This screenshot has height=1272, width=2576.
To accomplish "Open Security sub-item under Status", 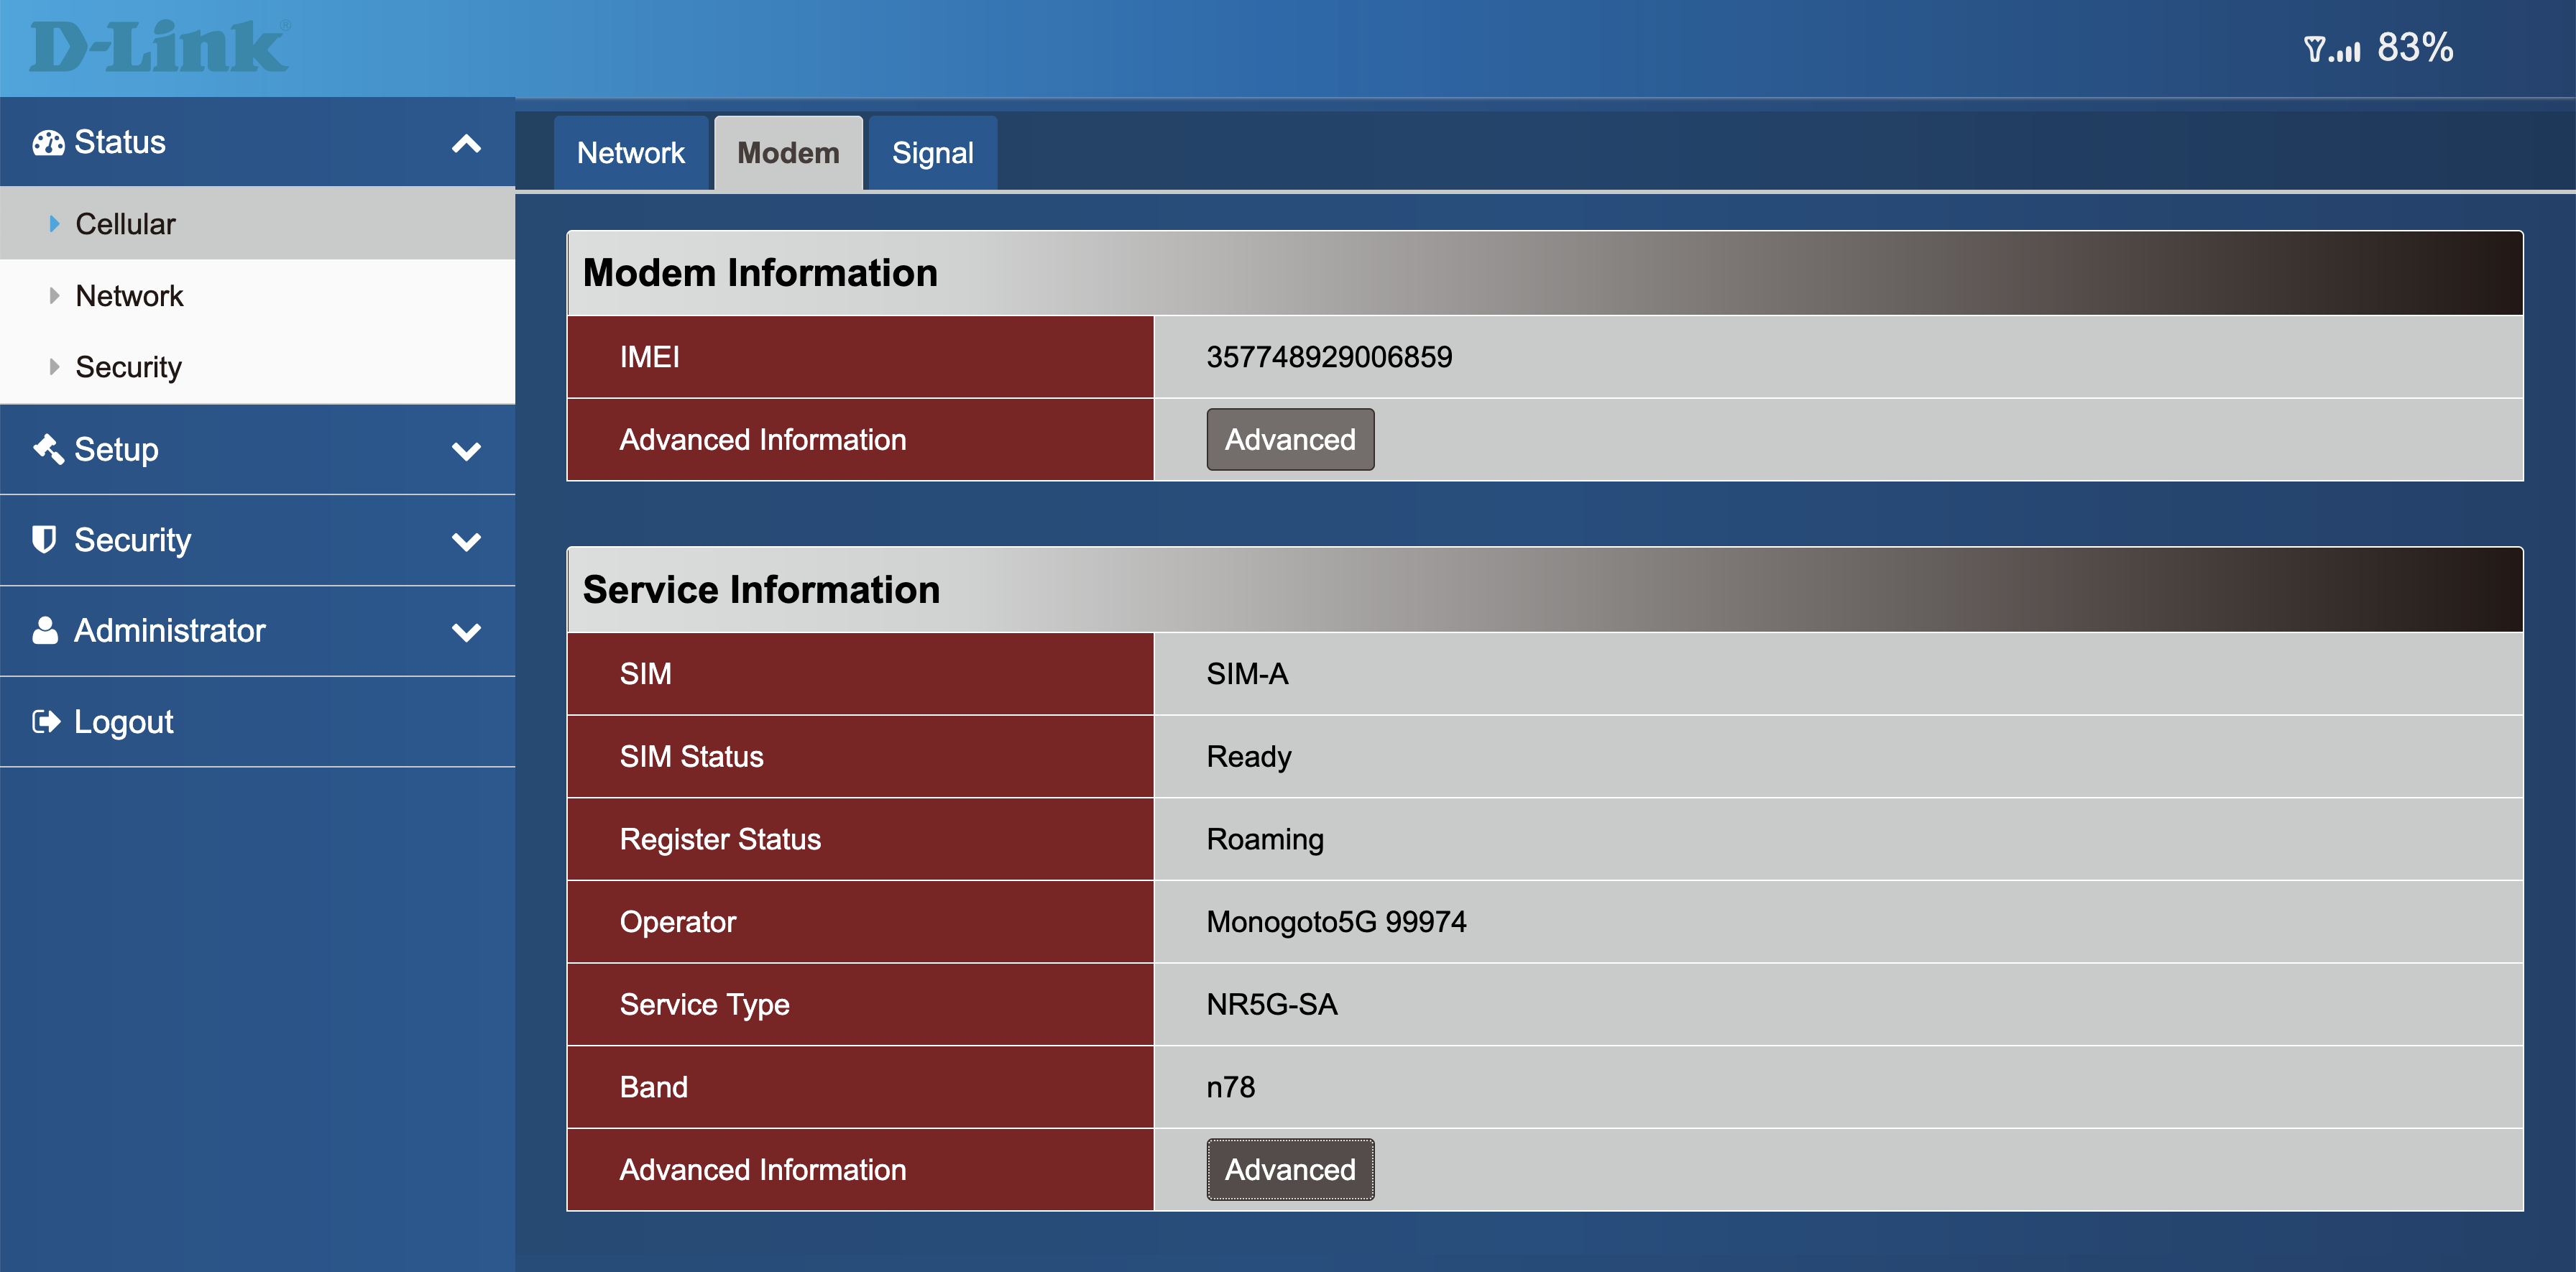I will pyautogui.click(x=128, y=367).
